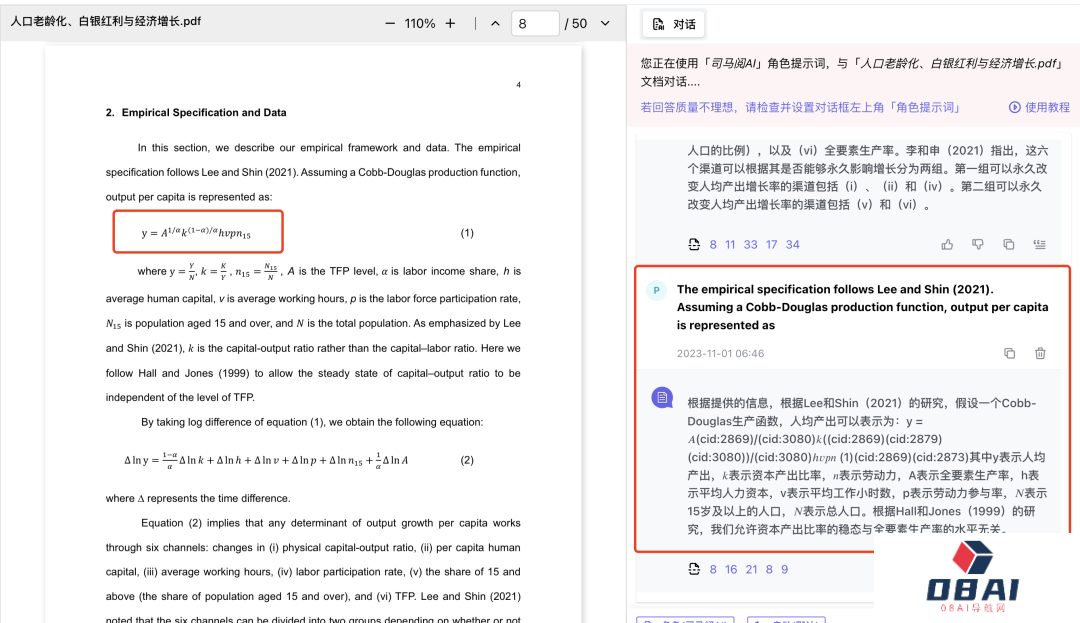Thumbs down the first AI answer
This screenshot has width=1080, height=623.
(x=978, y=244)
